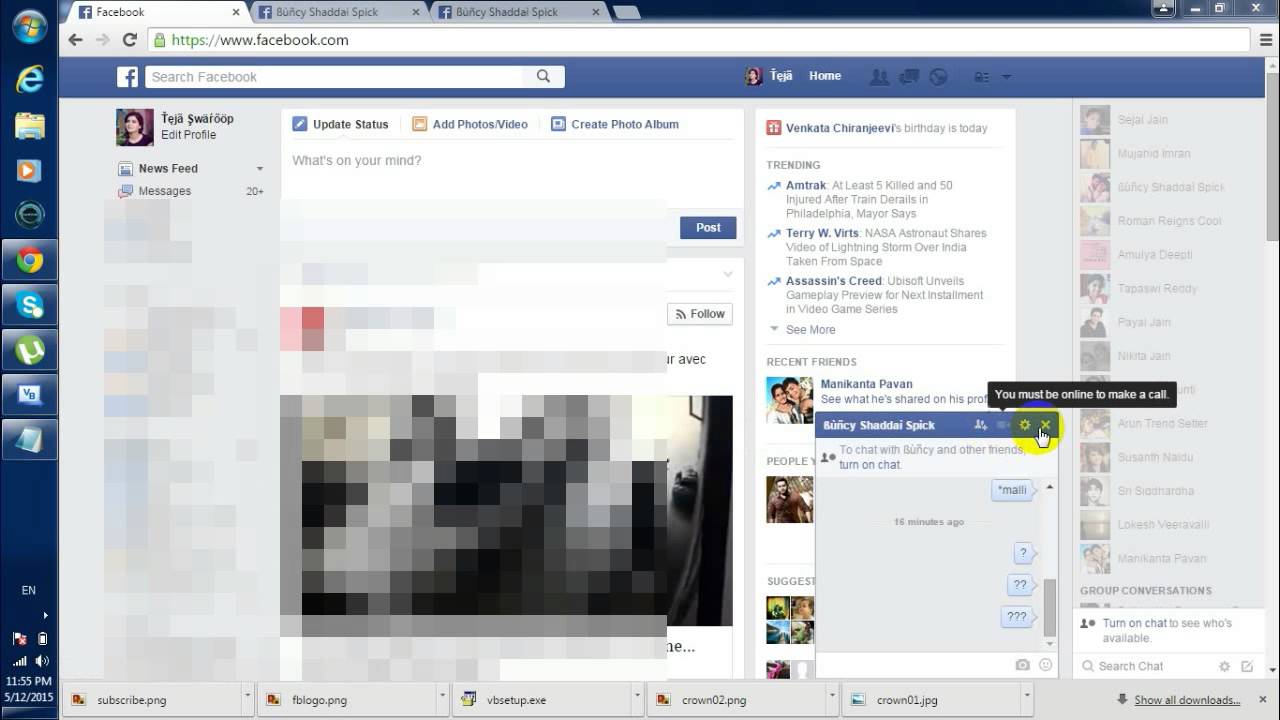The height and width of the screenshot is (720, 1280).
Task: Open Skype from the taskbar
Action: click(29, 304)
